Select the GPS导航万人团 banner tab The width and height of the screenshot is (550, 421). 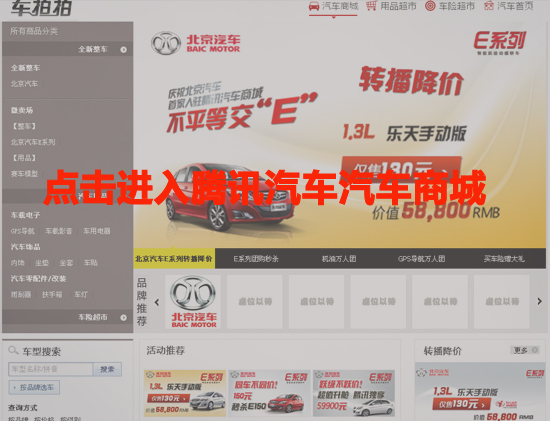point(422,259)
